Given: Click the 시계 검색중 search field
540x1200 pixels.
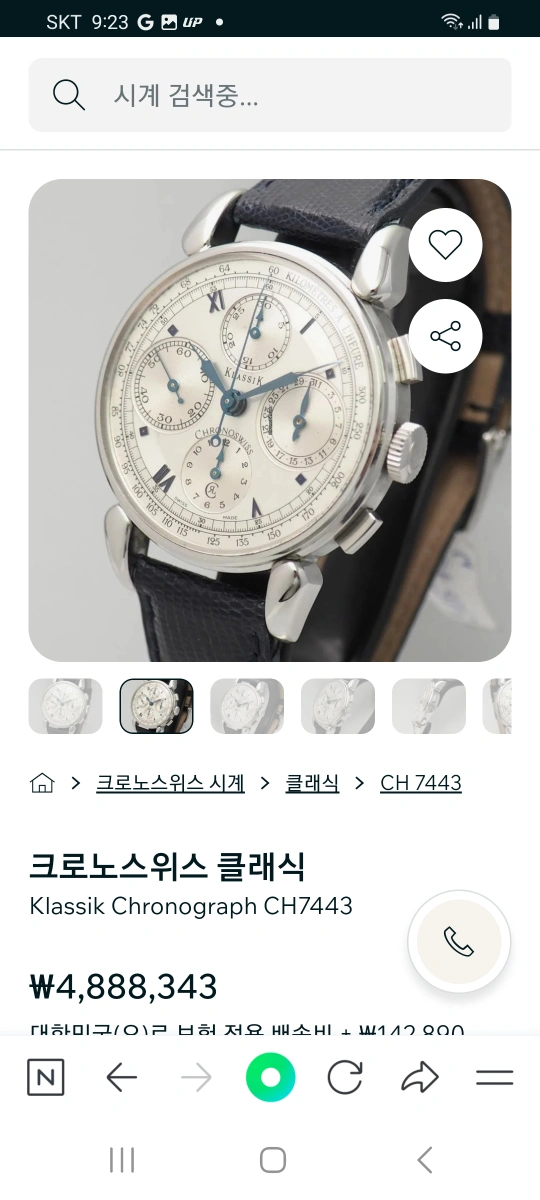Looking at the screenshot, I should pos(270,95).
